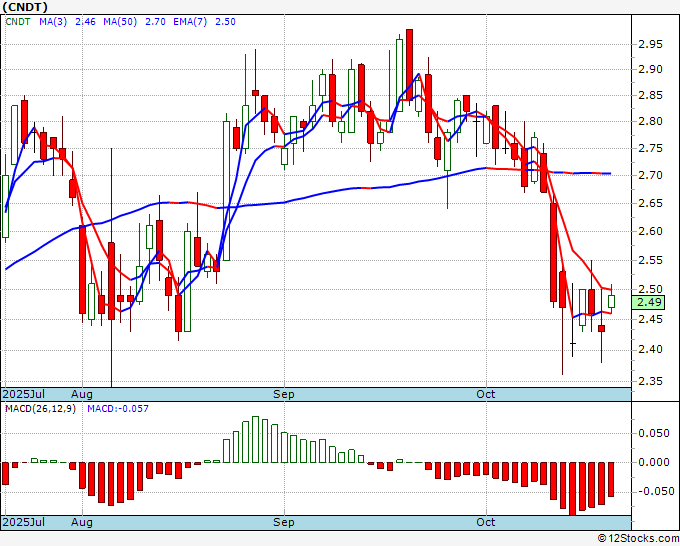The height and width of the screenshot is (546, 680).
Task: Select the MA(50) legend label
Action: [120, 22]
